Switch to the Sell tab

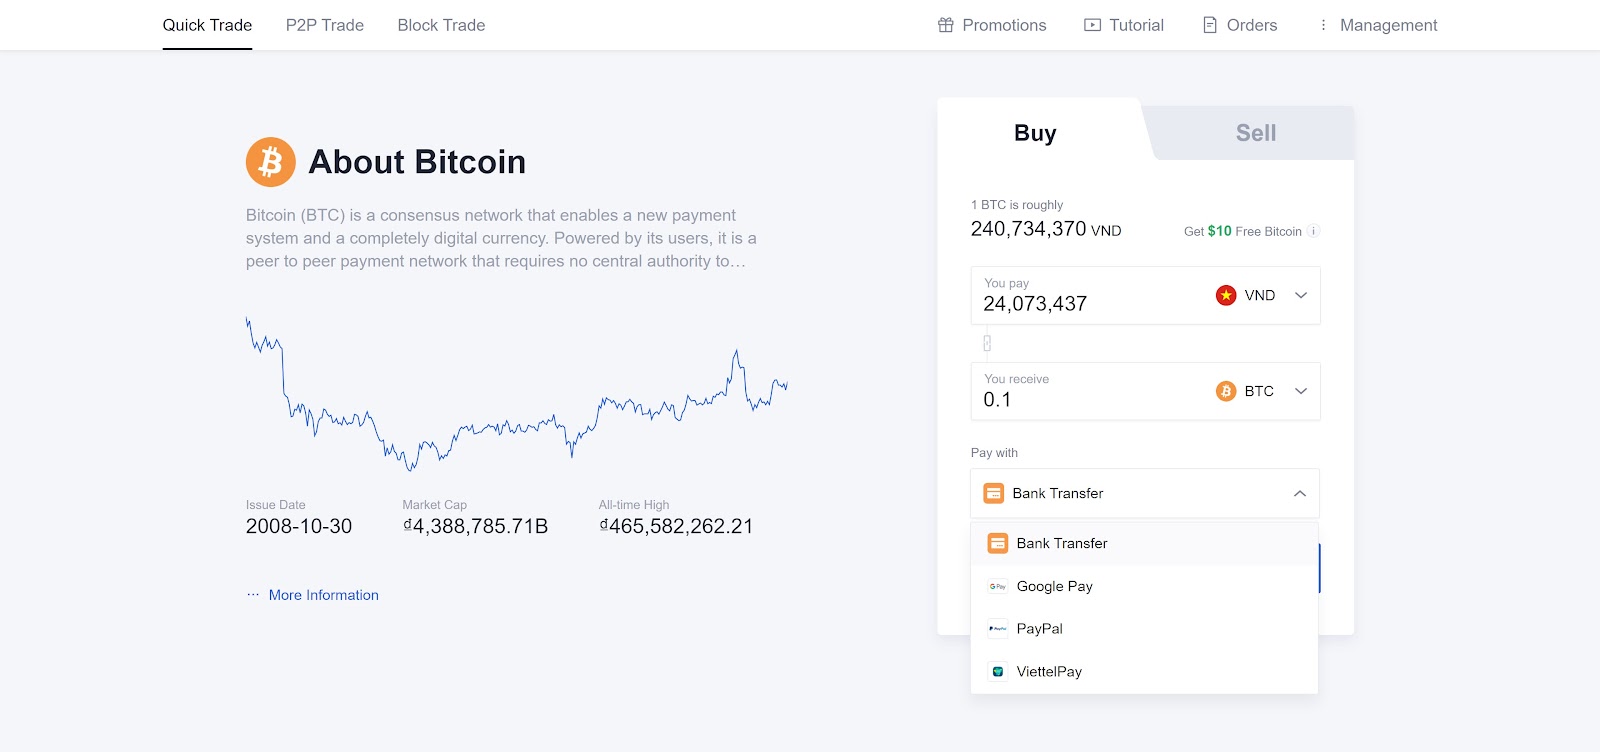pos(1255,133)
